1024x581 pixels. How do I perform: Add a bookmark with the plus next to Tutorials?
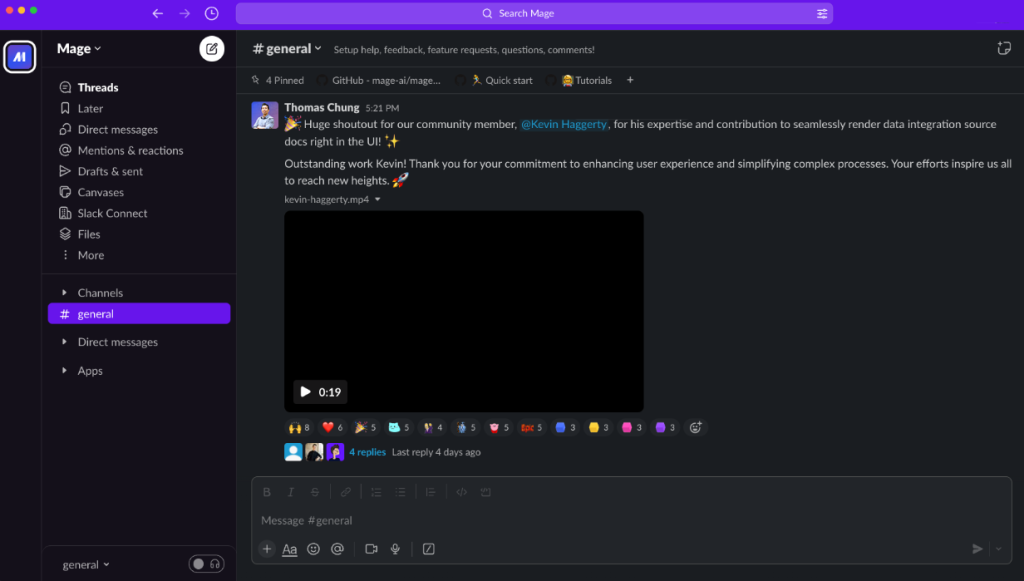tap(630, 80)
